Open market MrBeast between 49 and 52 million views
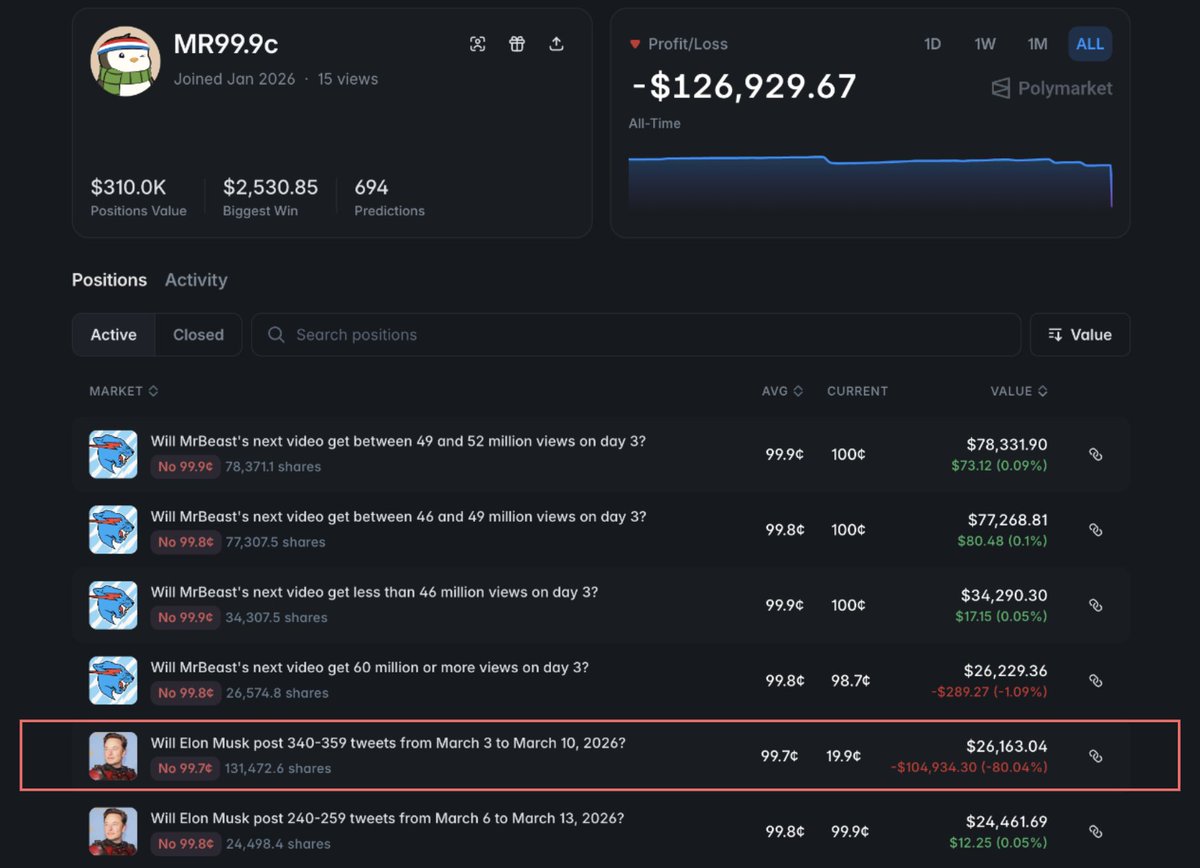1200x868 pixels. point(398,441)
